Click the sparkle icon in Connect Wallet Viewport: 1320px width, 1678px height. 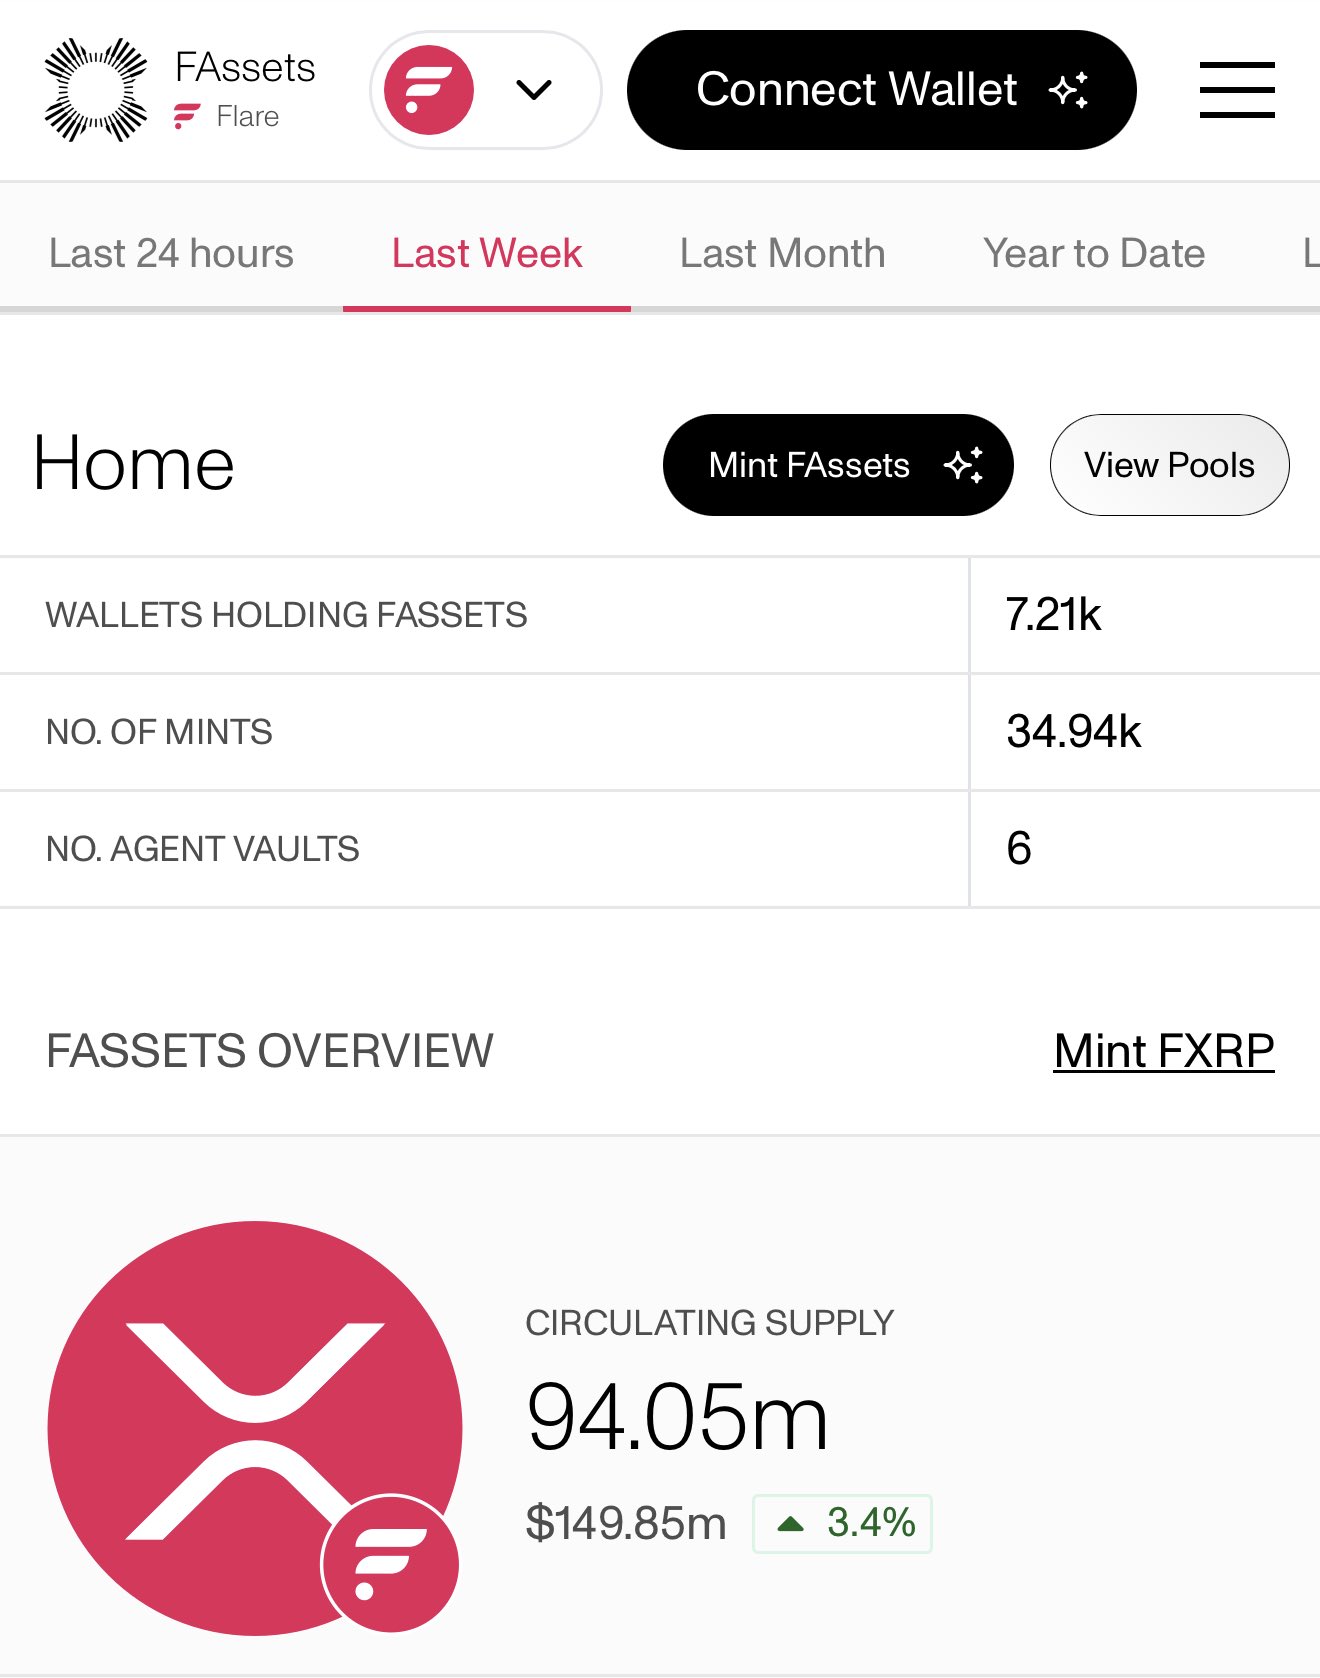pos(1069,90)
